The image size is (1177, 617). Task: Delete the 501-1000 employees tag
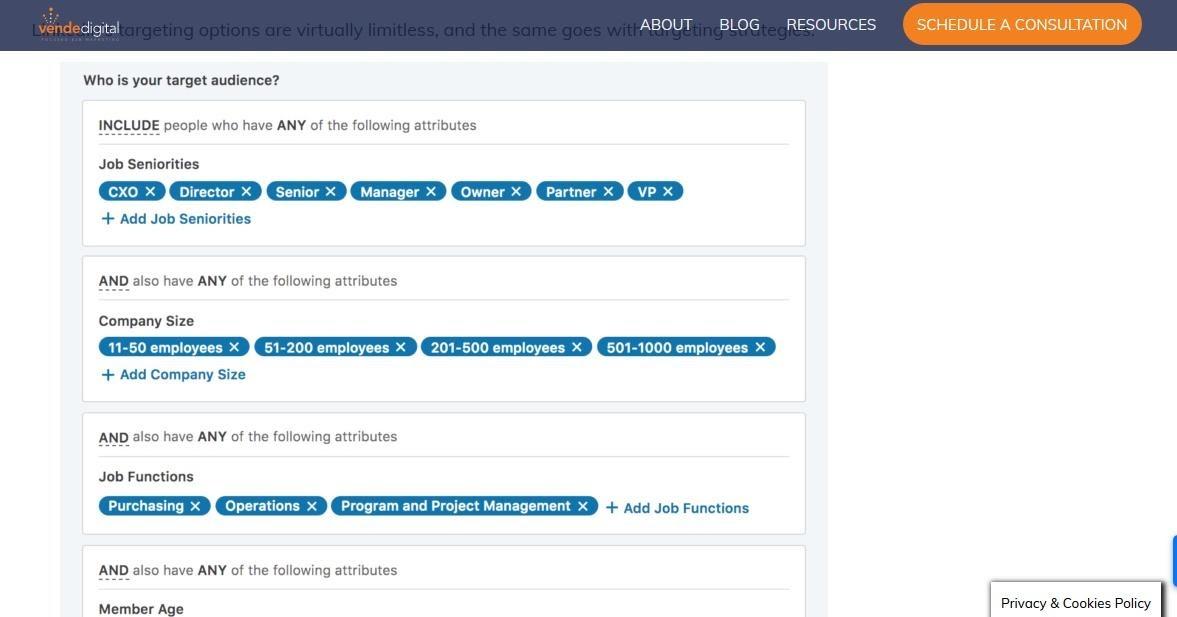pos(760,347)
